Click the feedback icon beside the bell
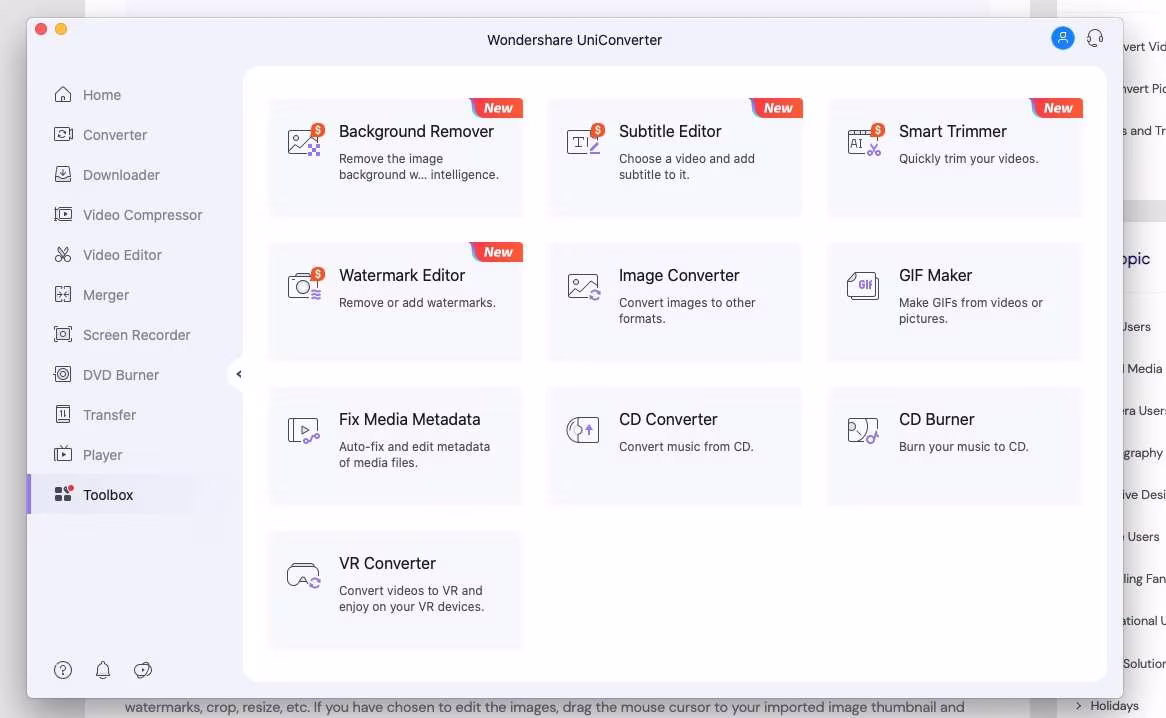Image resolution: width=1166 pixels, height=718 pixels. pos(143,670)
